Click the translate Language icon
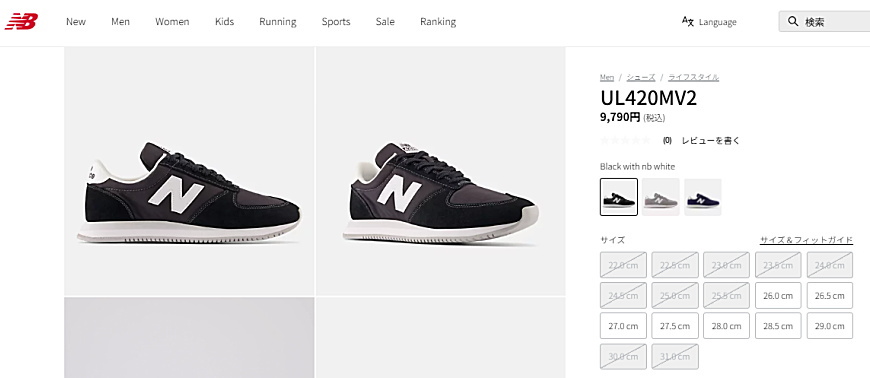This screenshot has height=378, width=870. [x=687, y=22]
